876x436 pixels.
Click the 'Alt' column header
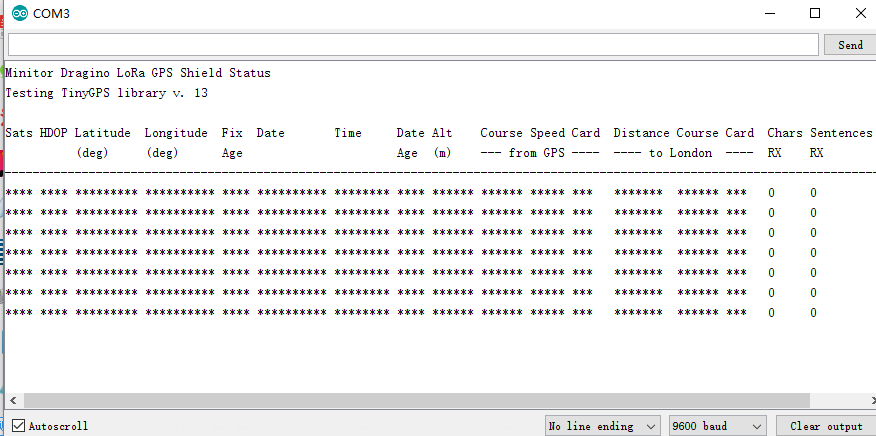[442, 133]
